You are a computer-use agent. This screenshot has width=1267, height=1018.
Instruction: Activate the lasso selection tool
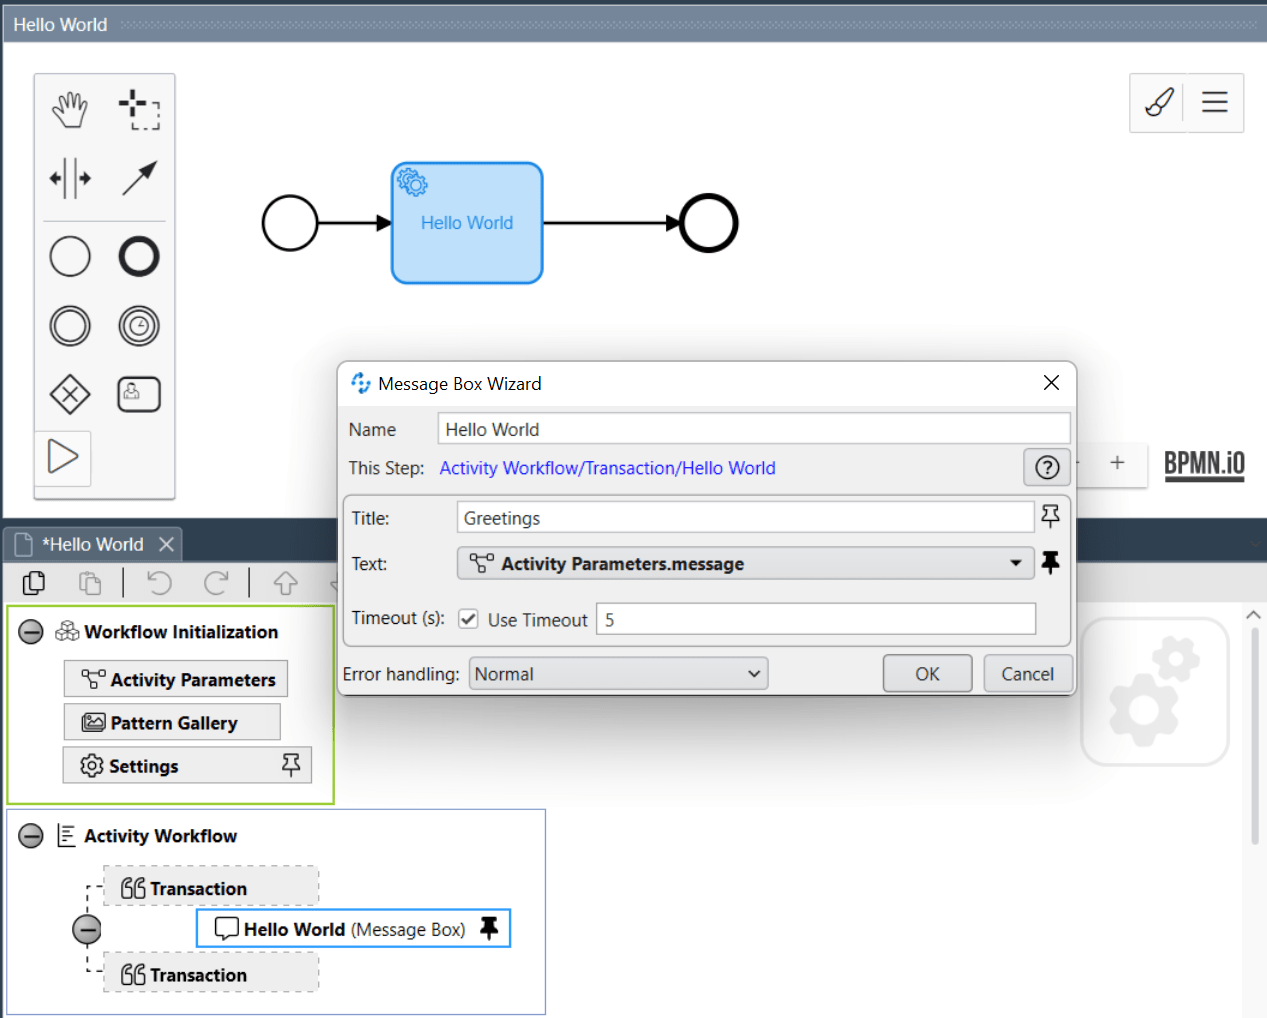click(x=139, y=110)
